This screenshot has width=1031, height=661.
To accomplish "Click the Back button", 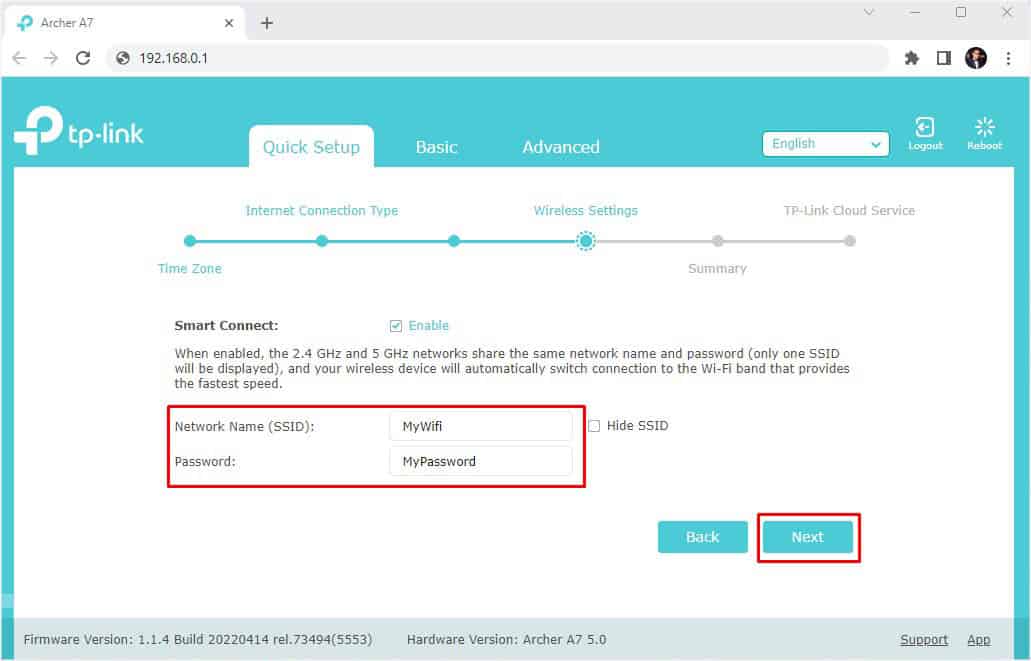I will point(702,537).
